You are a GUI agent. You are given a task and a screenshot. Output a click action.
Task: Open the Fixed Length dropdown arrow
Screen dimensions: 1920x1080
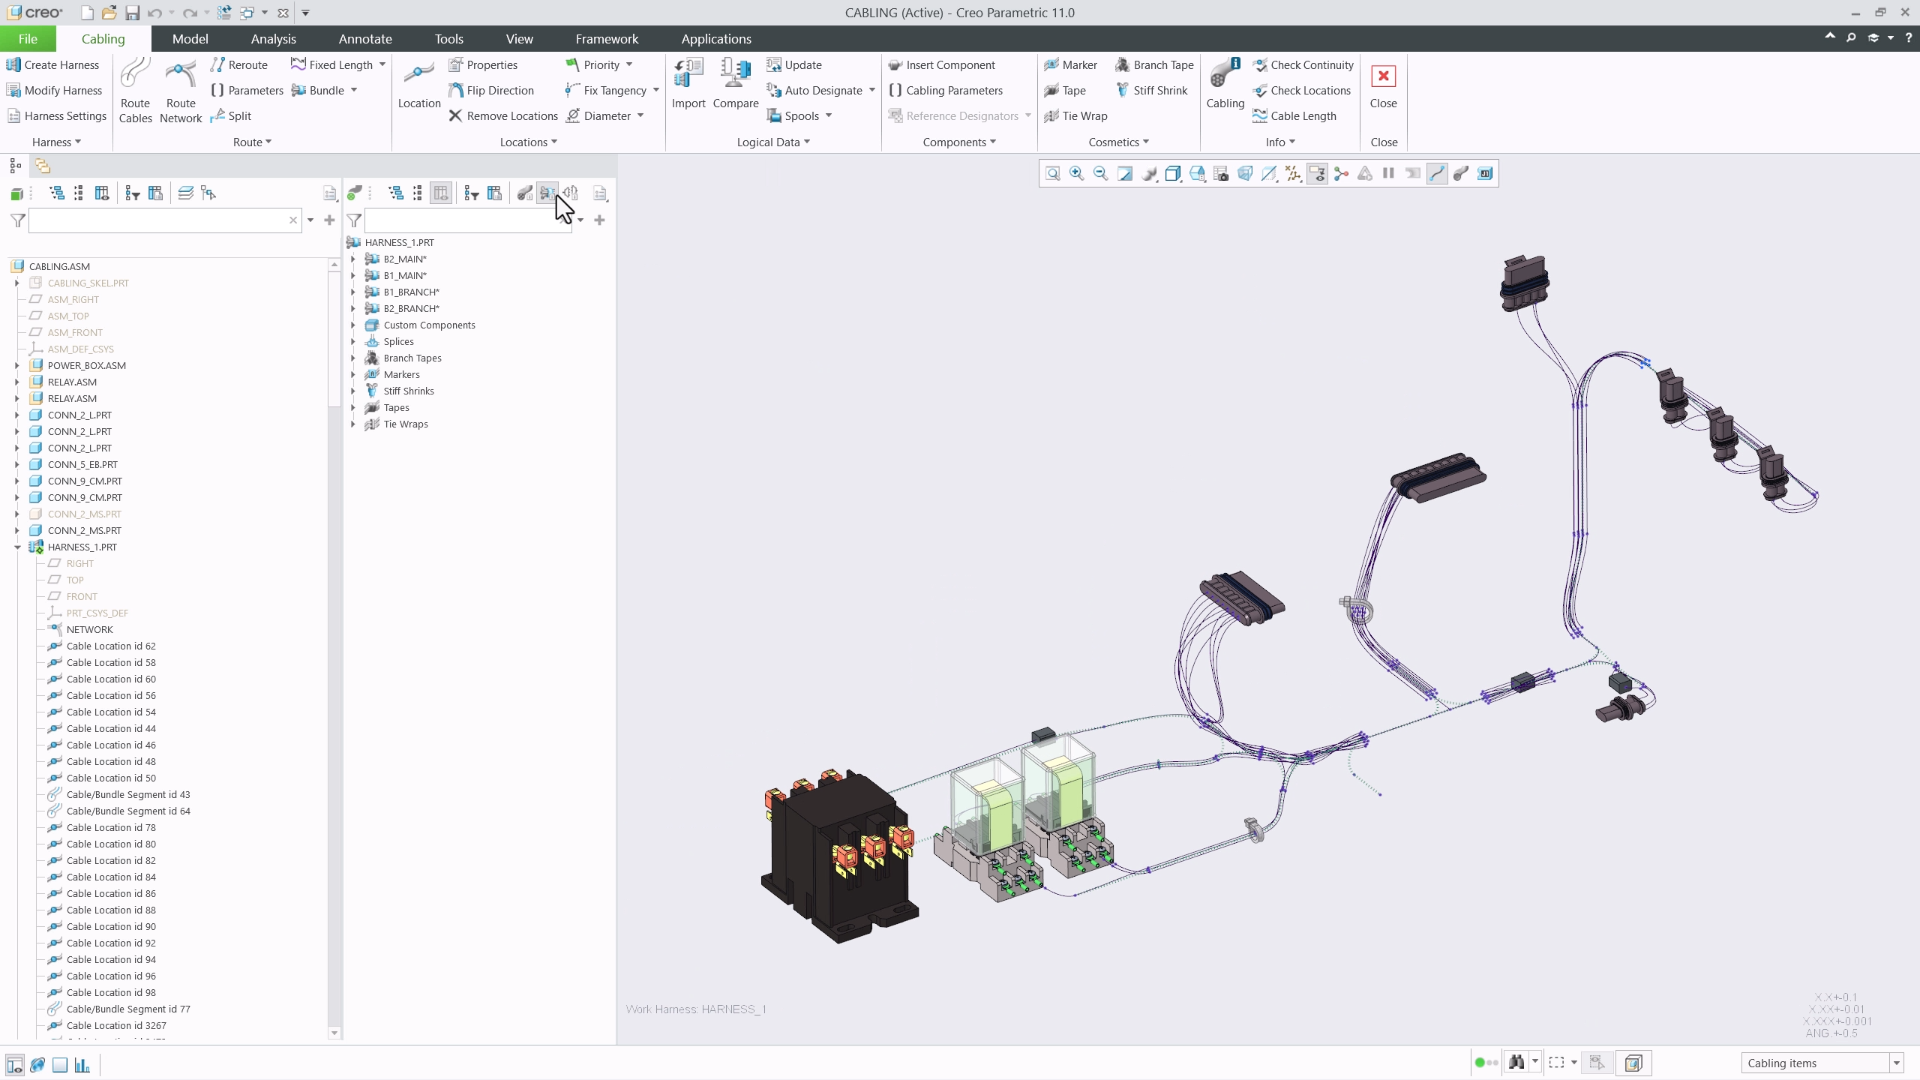382,65
